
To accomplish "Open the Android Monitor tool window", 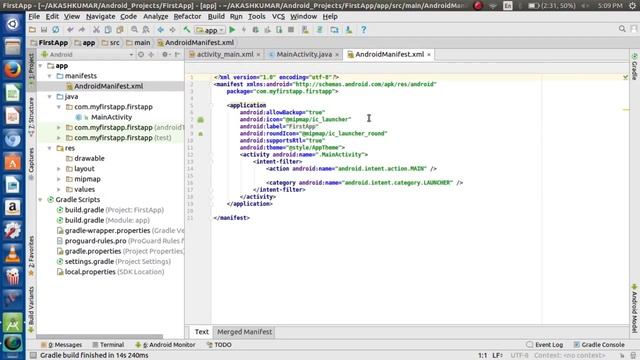I will tap(165, 345).
